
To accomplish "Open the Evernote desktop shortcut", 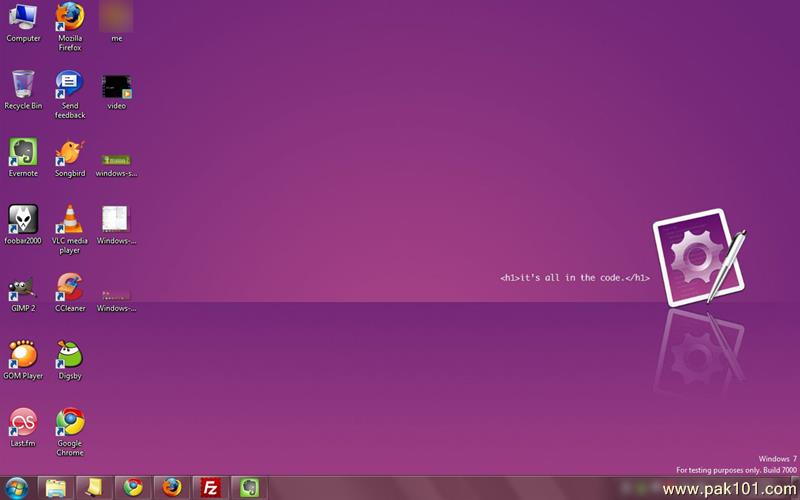I will [x=23, y=152].
